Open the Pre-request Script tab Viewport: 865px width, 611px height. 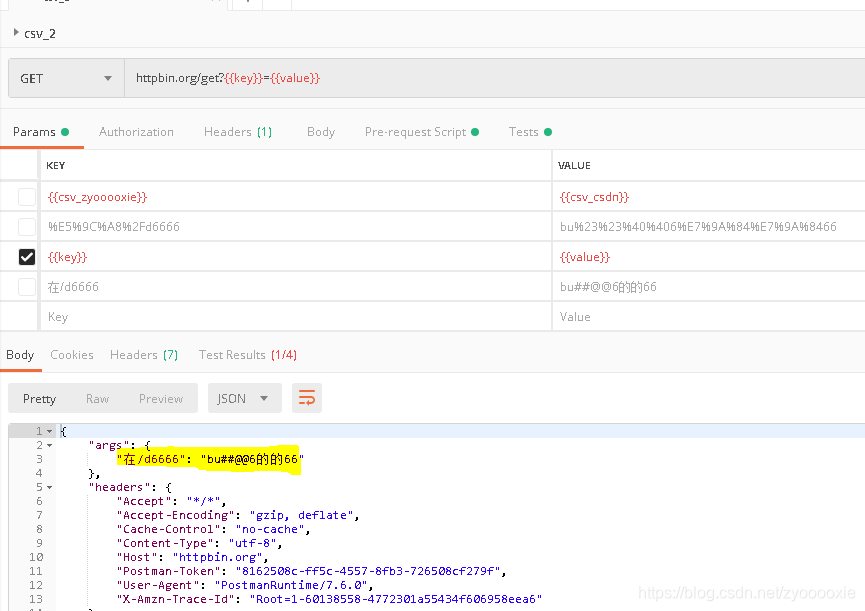click(421, 132)
